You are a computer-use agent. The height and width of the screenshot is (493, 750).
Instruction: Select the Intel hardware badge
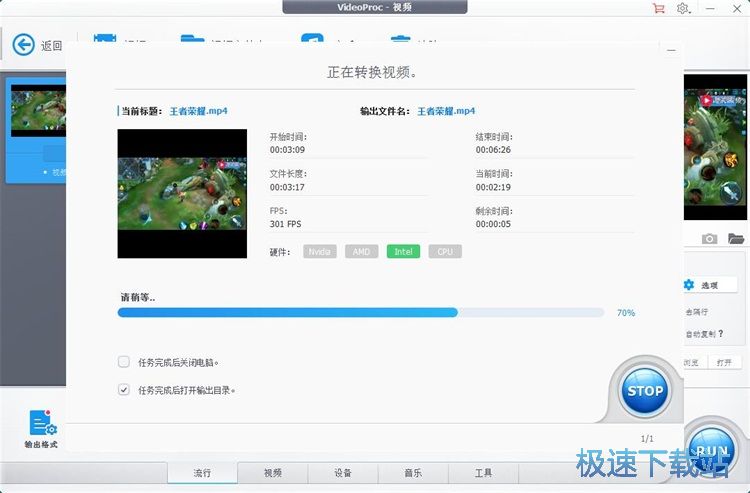tap(403, 252)
